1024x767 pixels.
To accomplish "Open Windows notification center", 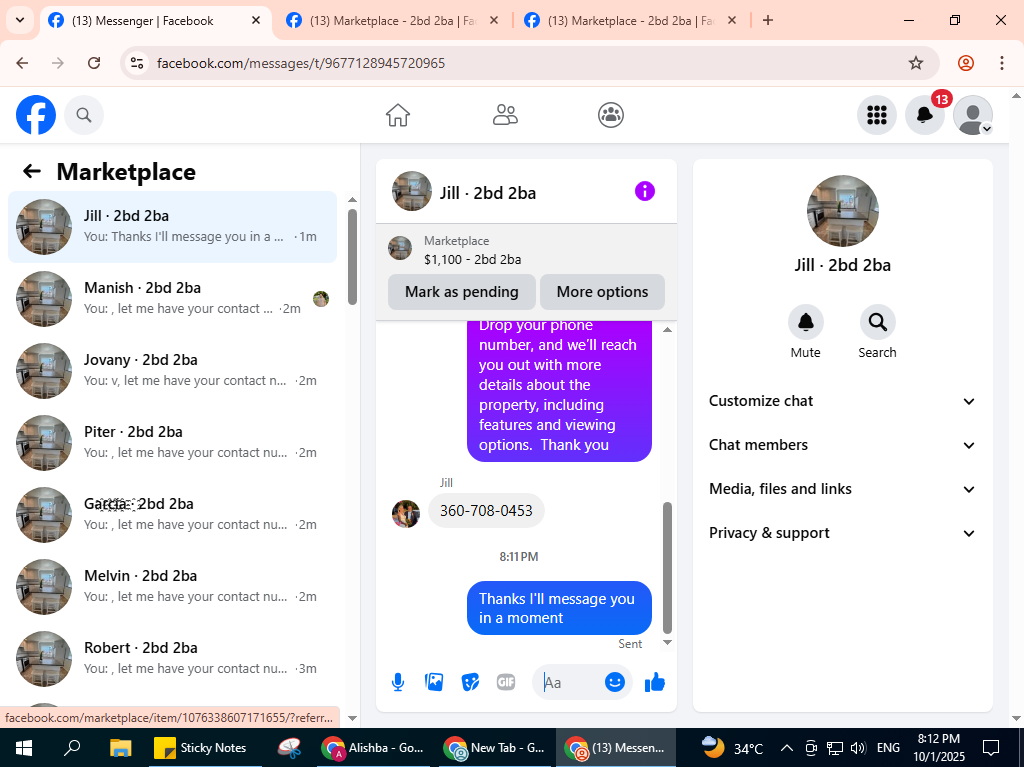I will [x=991, y=747].
